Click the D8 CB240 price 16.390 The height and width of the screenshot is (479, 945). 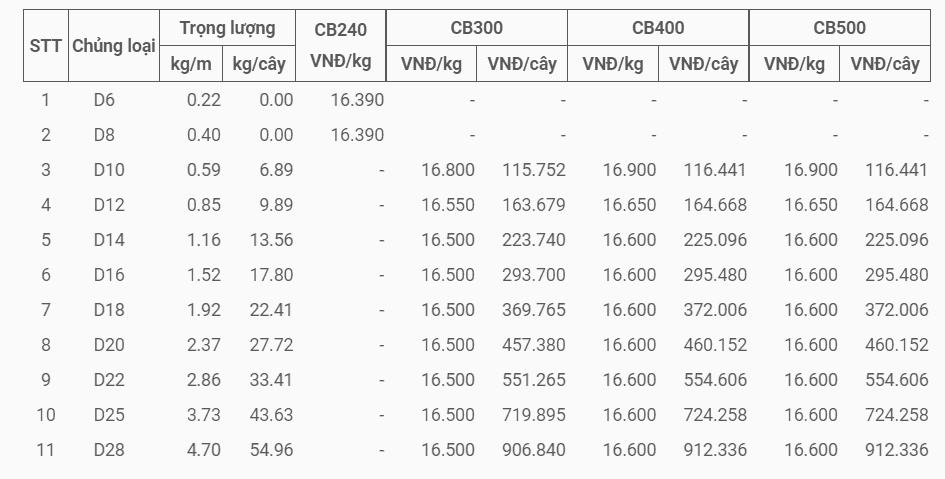tap(357, 135)
